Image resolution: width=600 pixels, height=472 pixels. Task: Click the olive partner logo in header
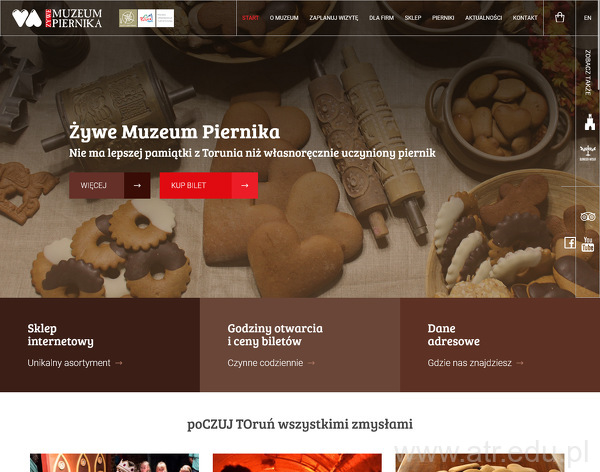tap(128, 18)
